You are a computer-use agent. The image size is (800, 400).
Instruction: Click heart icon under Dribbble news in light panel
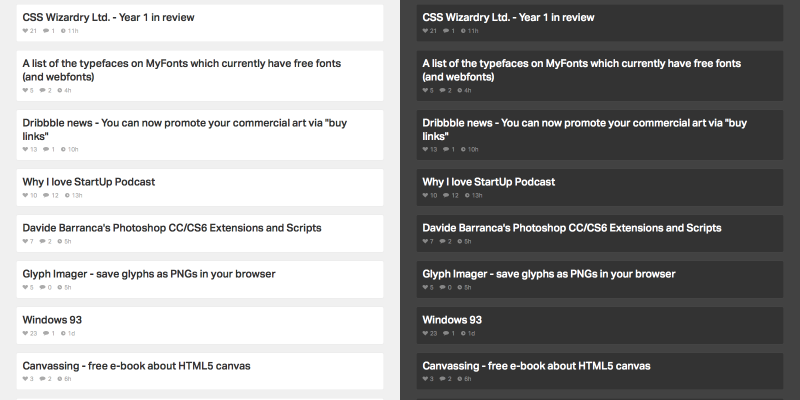point(25,149)
